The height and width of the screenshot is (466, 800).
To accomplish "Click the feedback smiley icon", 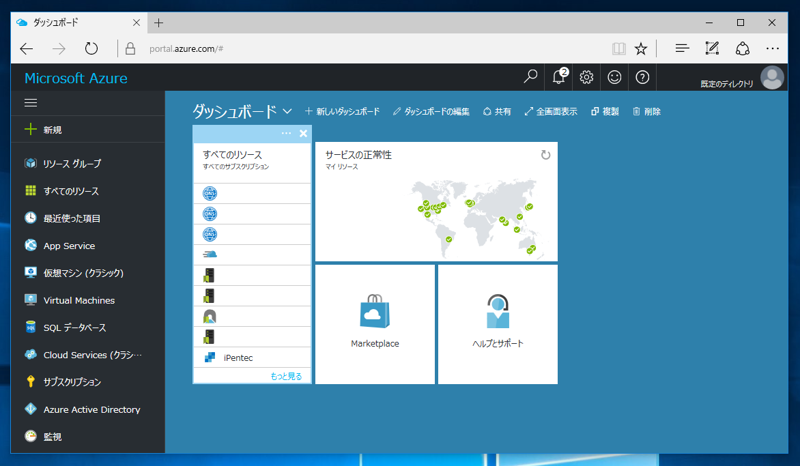I will point(614,77).
